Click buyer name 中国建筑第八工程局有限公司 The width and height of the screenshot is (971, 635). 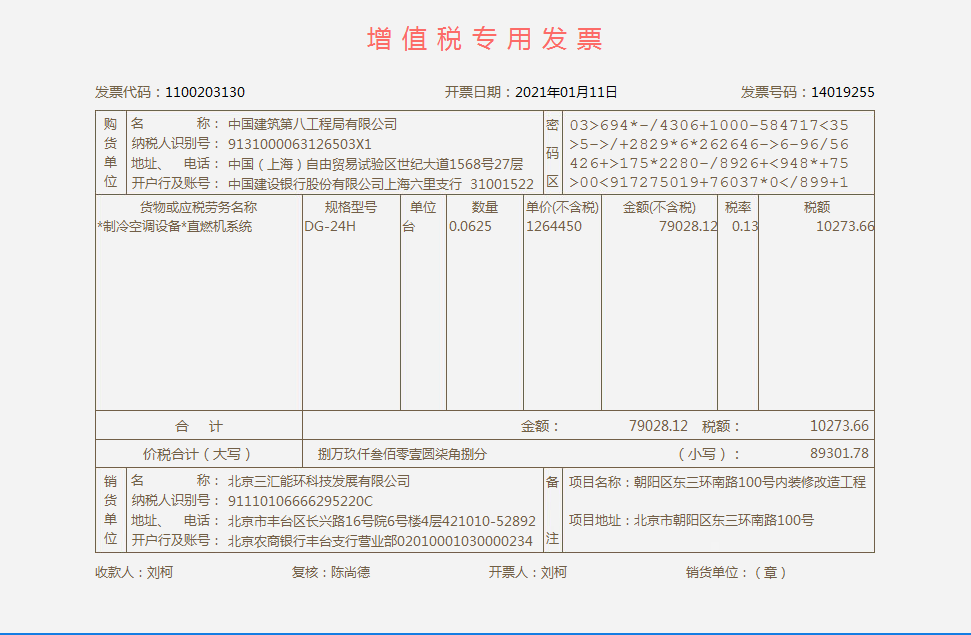pyautogui.click(x=313, y=124)
